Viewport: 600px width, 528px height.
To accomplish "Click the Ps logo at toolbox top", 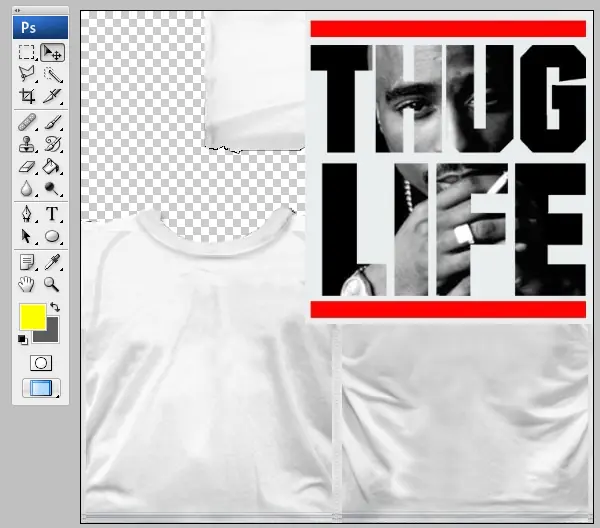I will [40, 28].
